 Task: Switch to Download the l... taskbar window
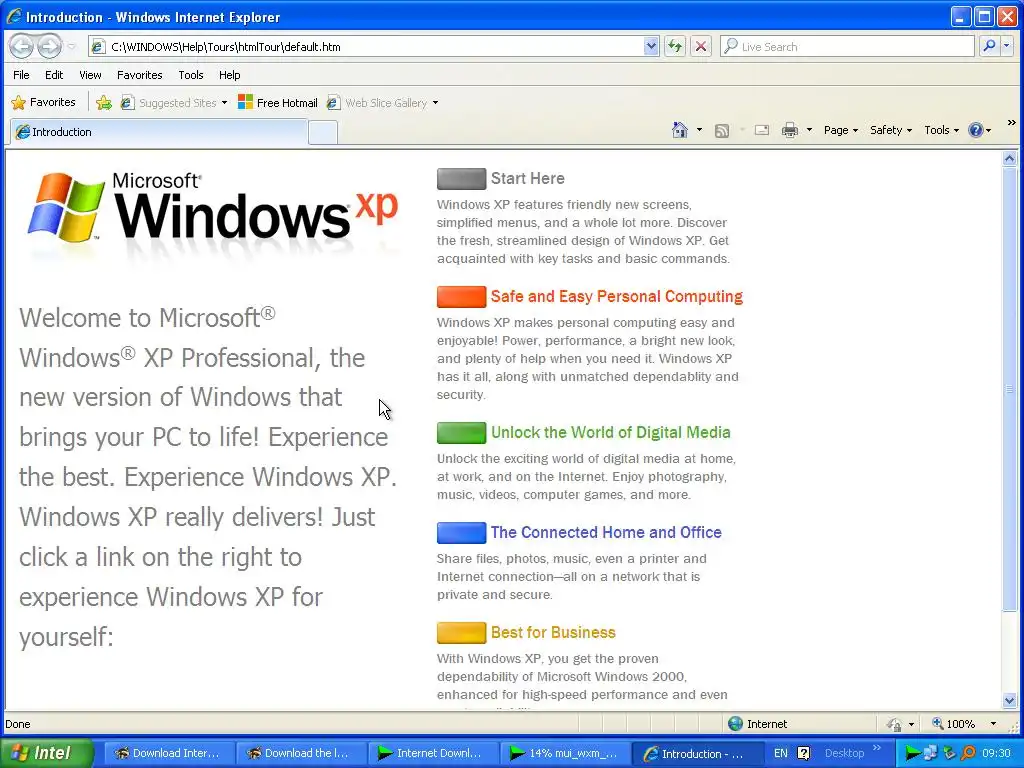coord(300,753)
